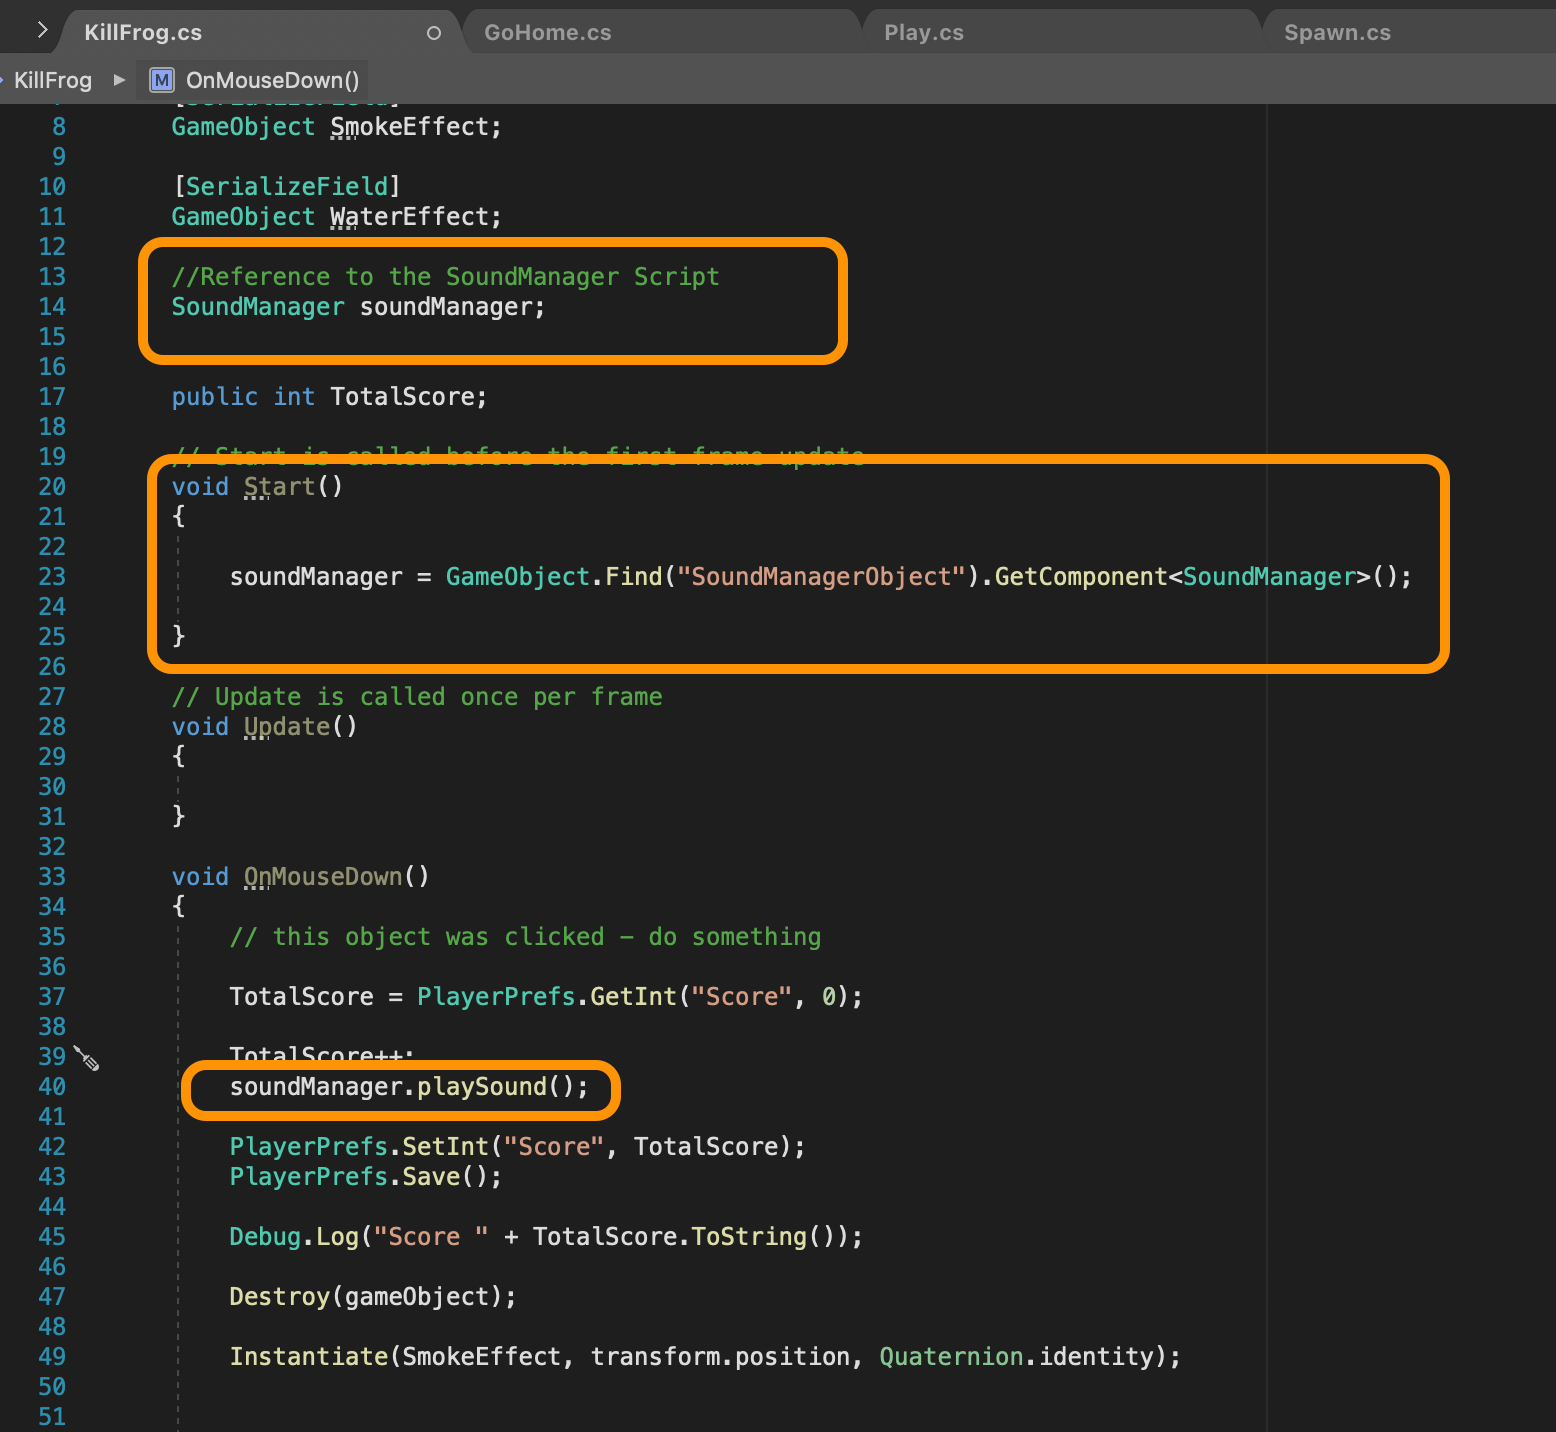This screenshot has width=1556, height=1432.
Task: Click line number 33 in the gutter
Action: [52, 877]
